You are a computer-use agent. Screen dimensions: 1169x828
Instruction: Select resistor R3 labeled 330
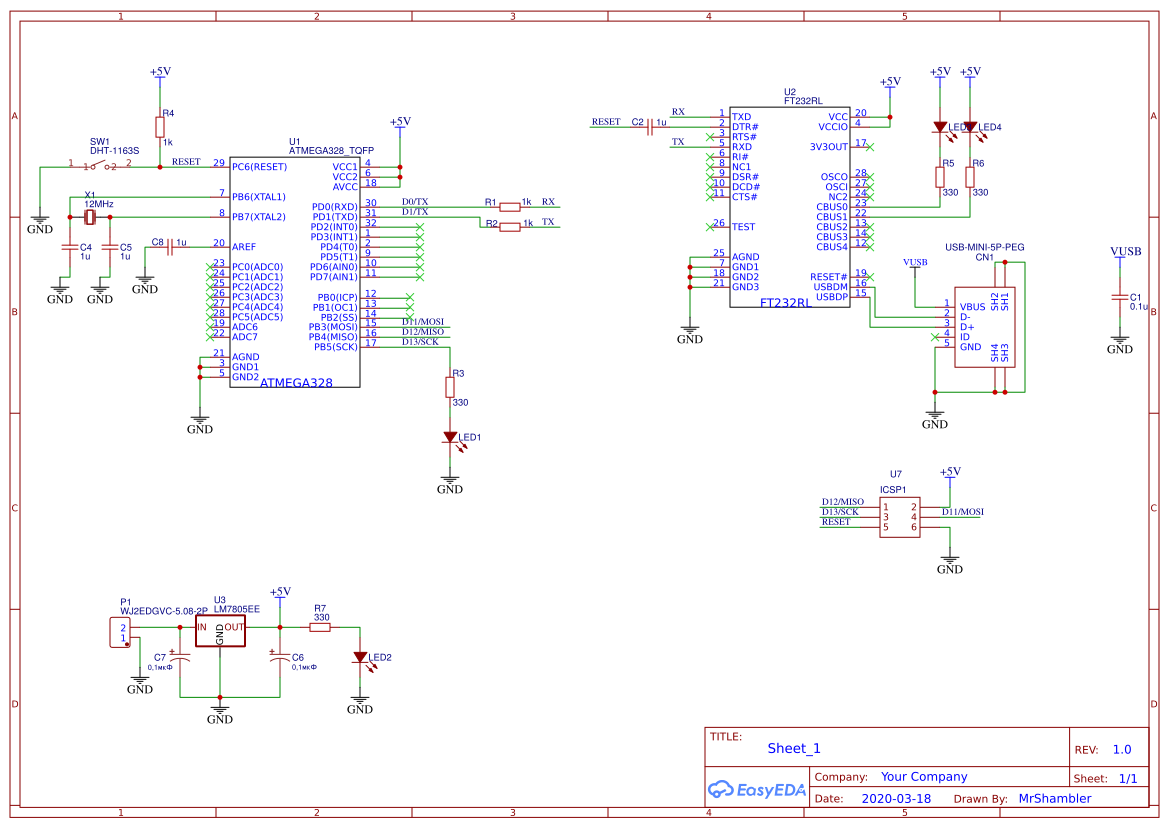(452, 385)
